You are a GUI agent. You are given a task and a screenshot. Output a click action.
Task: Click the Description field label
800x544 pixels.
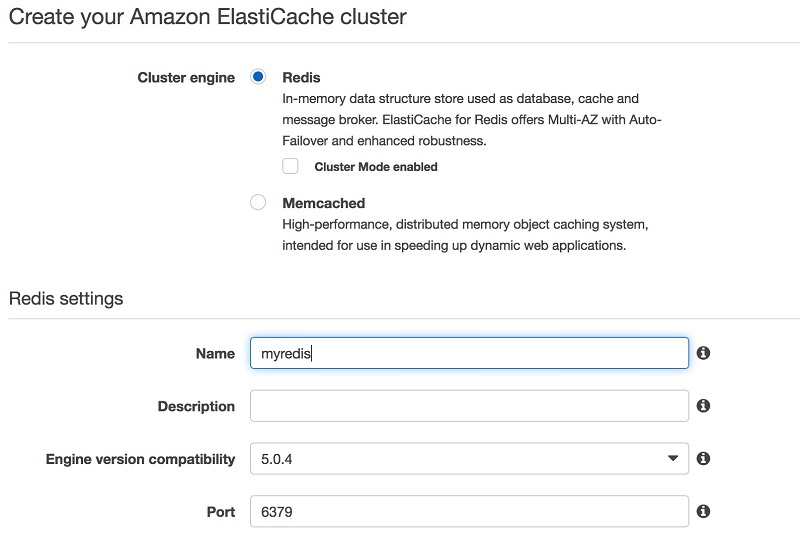[x=196, y=406]
